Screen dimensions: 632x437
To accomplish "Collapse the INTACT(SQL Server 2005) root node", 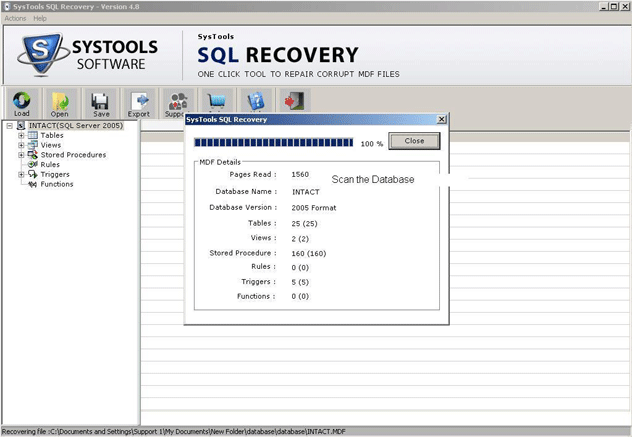I will (10, 126).
